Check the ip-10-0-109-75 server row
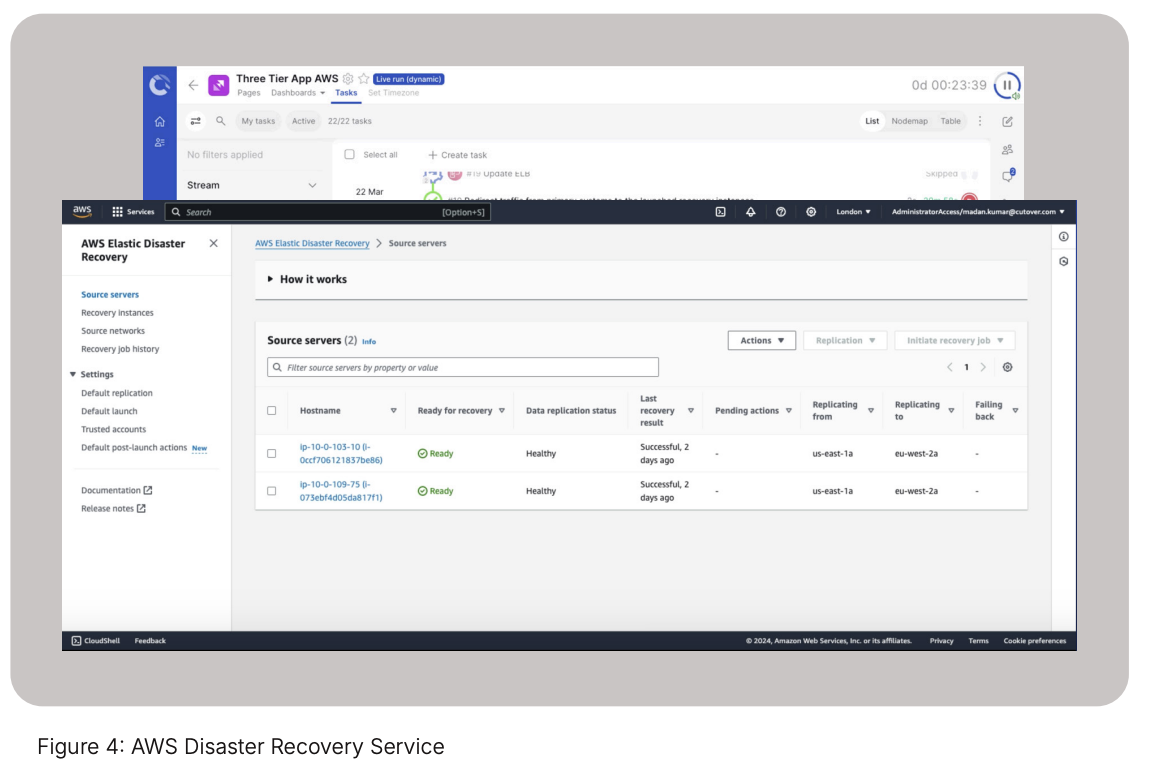Screen dimensions: 1160x776 point(272,491)
